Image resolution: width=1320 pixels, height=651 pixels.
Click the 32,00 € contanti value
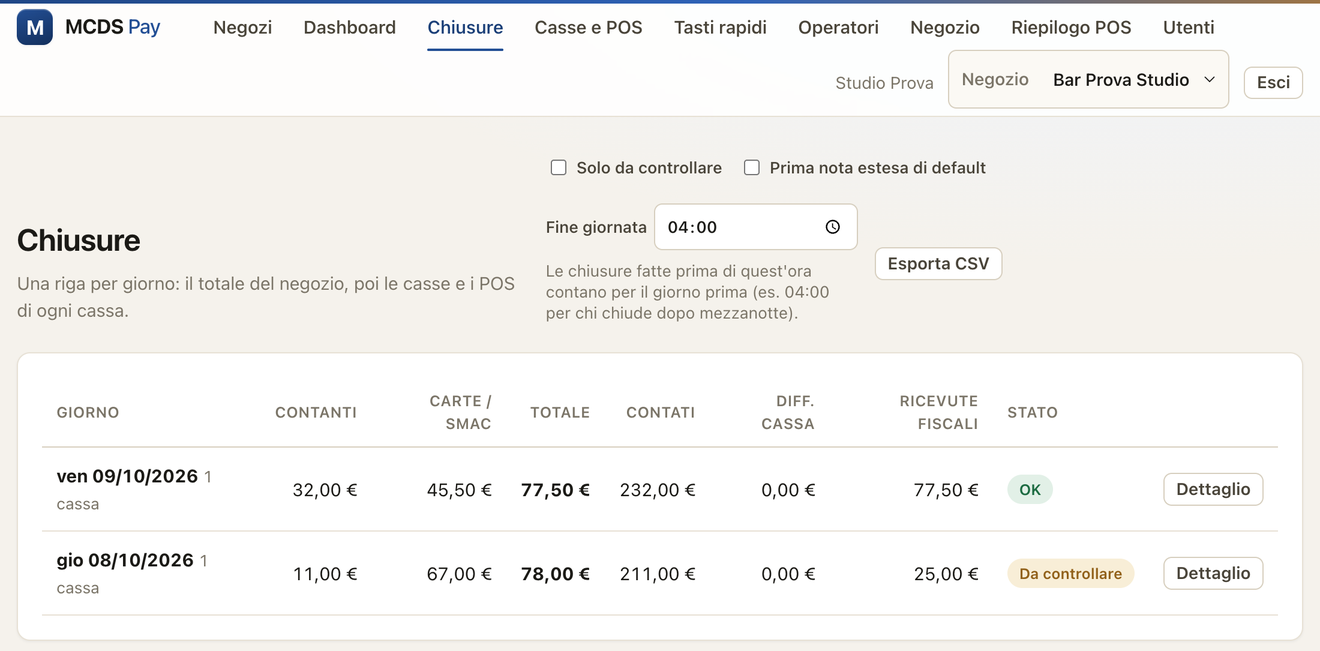click(x=325, y=490)
